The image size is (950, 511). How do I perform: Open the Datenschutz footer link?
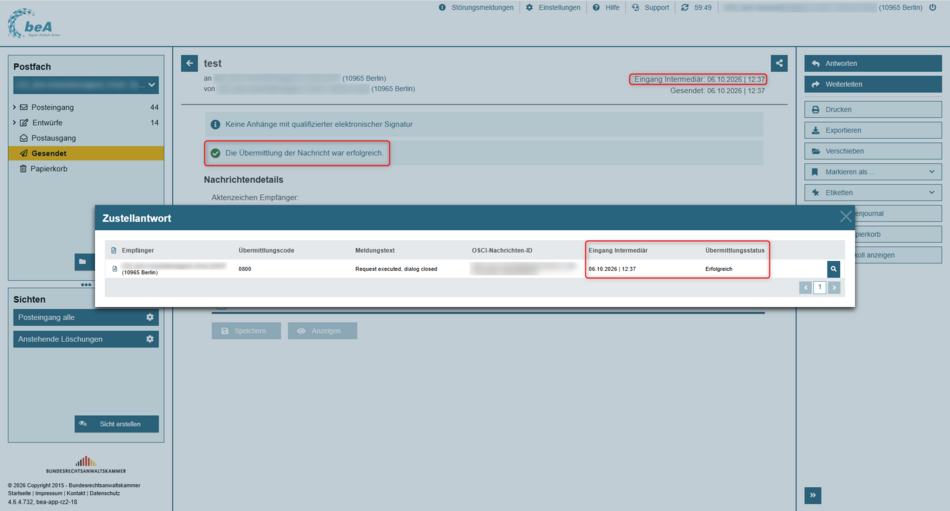105,493
